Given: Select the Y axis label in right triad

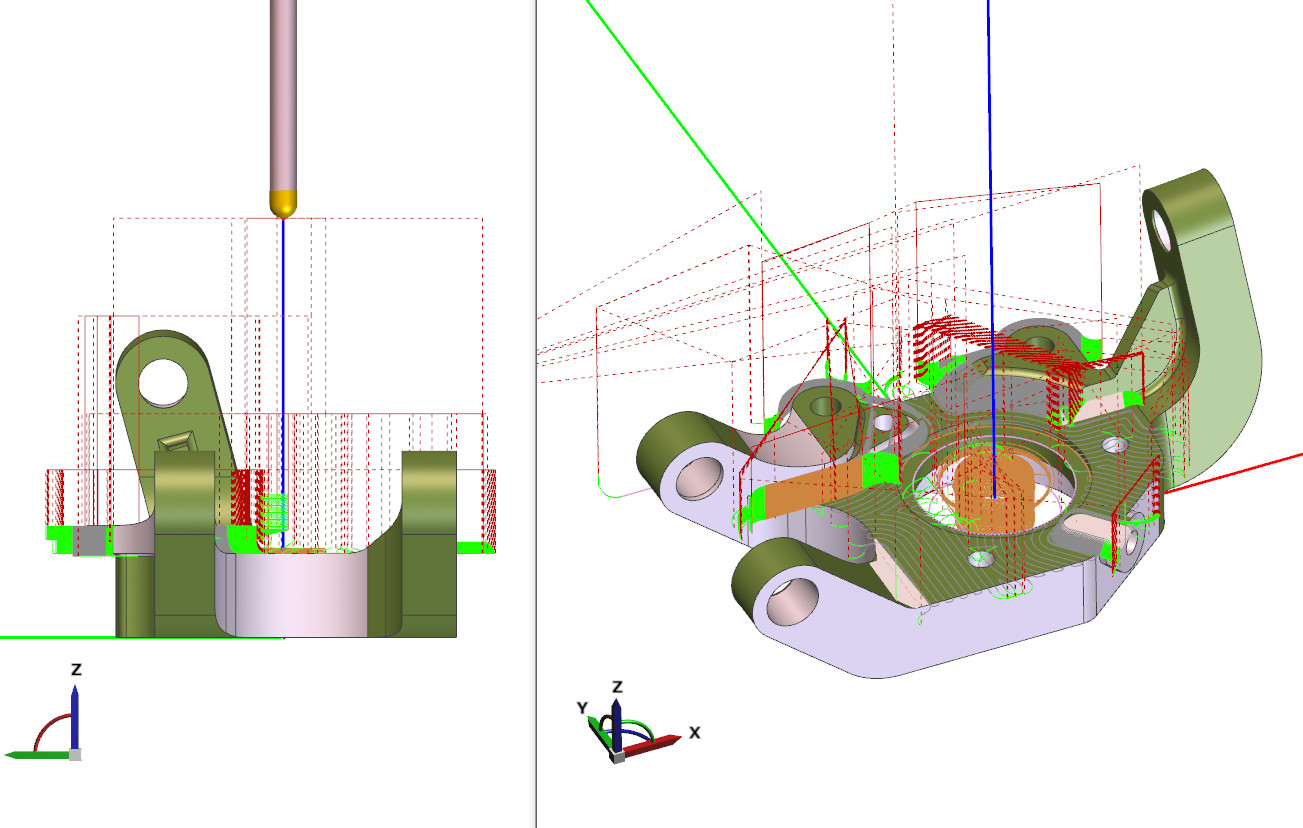Looking at the screenshot, I should (x=581, y=708).
